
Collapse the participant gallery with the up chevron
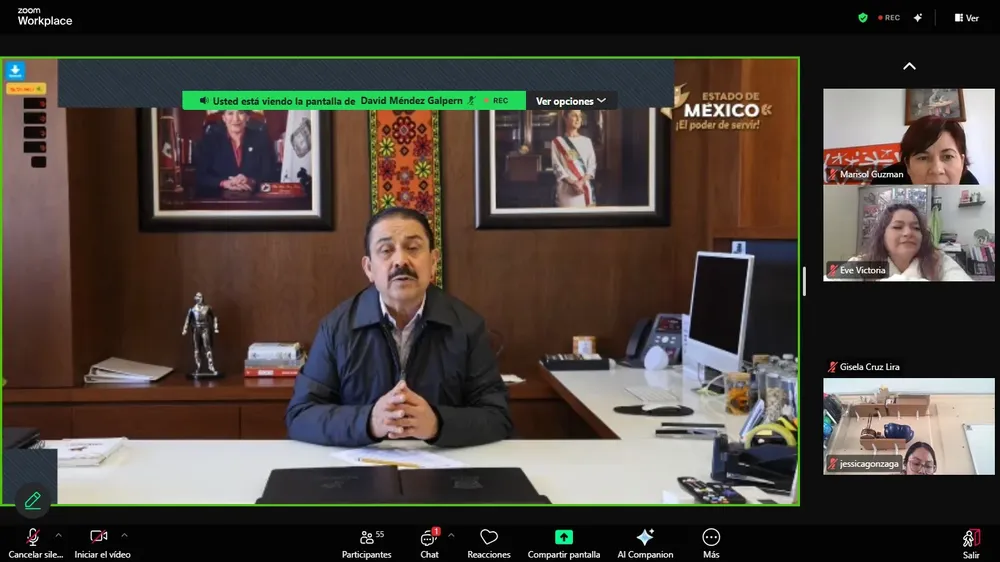pos(909,67)
